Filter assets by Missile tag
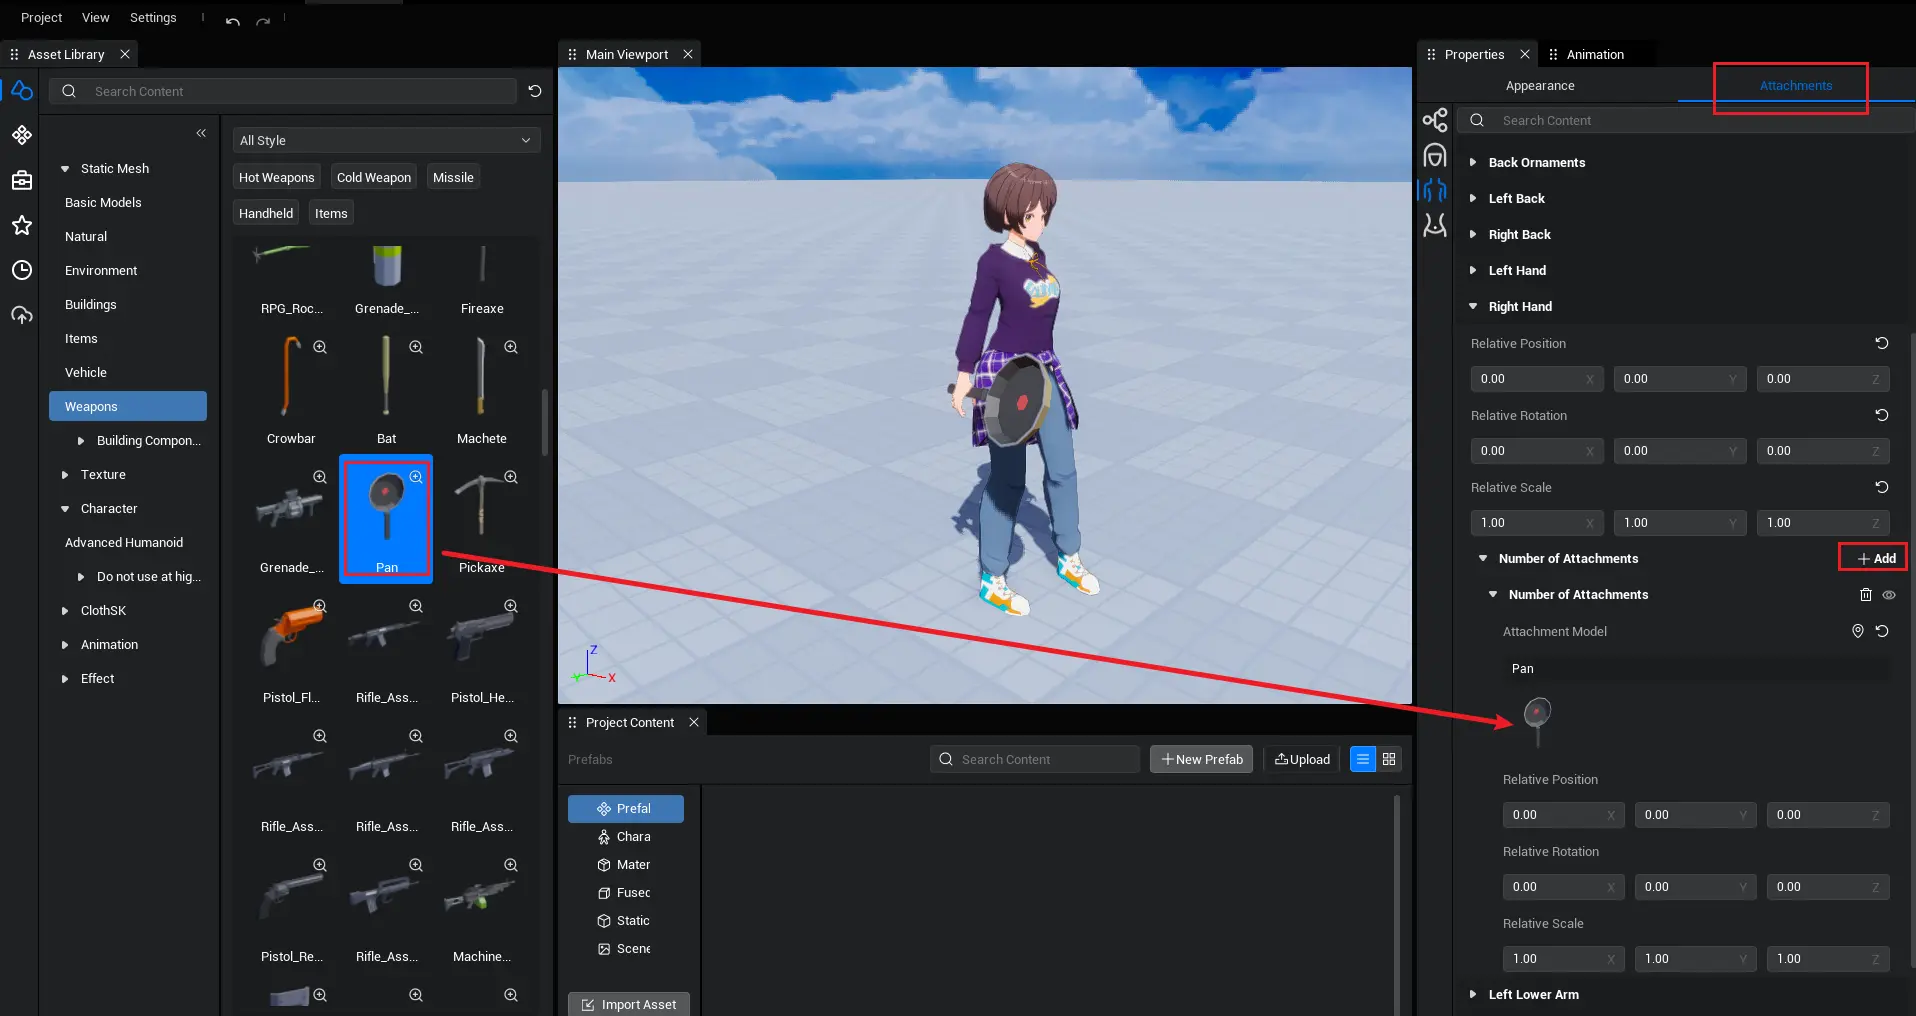This screenshot has width=1916, height=1016. (x=453, y=177)
